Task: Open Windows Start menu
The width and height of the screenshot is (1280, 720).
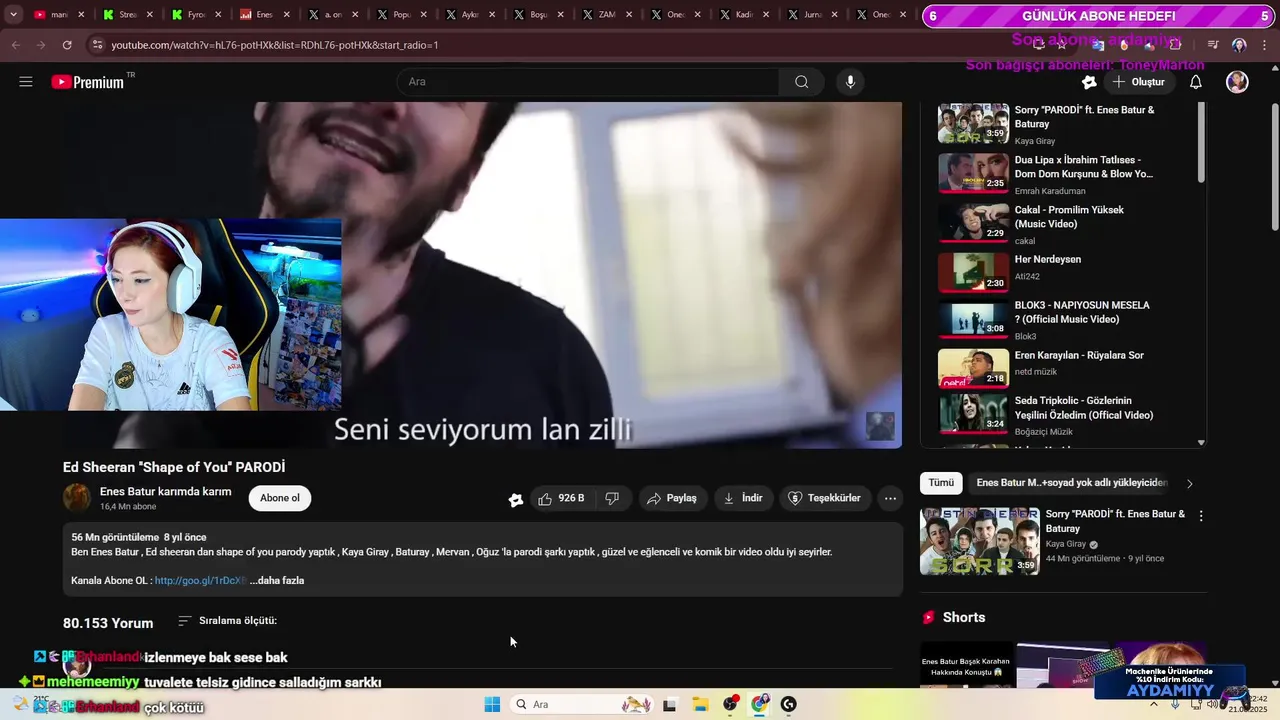Action: [492, 704]
